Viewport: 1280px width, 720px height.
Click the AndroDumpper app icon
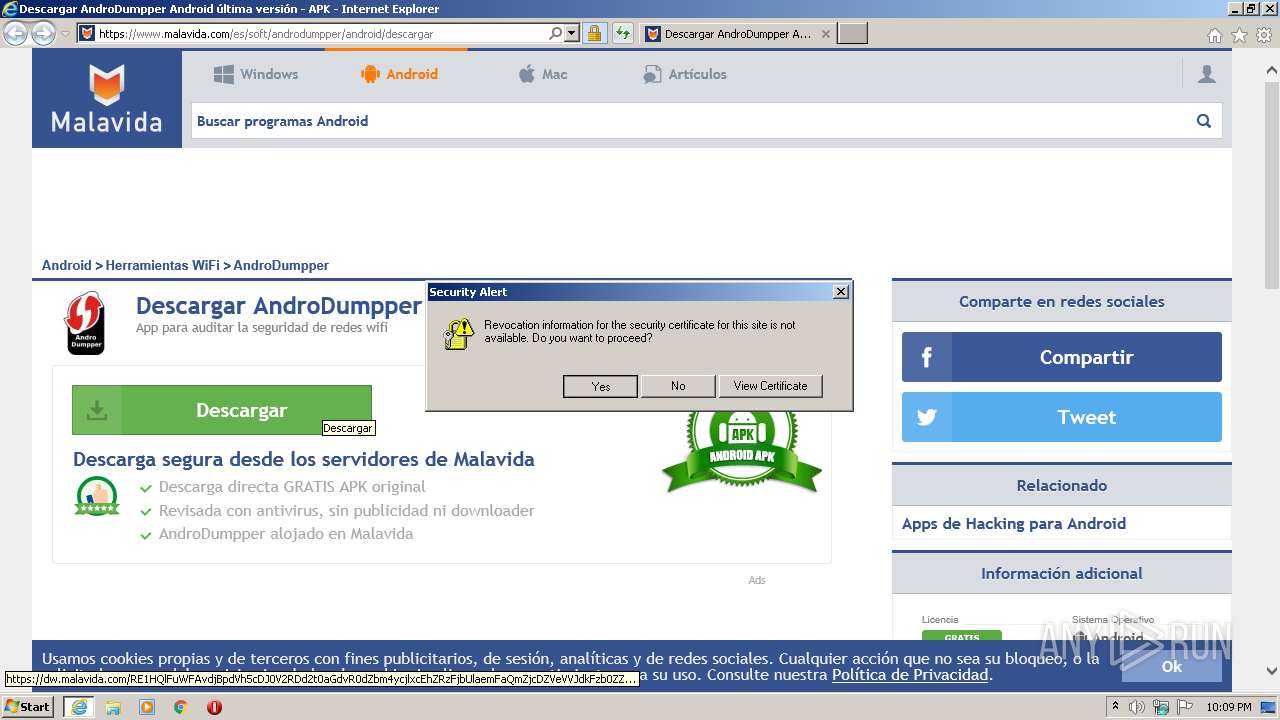coord(85,323)
